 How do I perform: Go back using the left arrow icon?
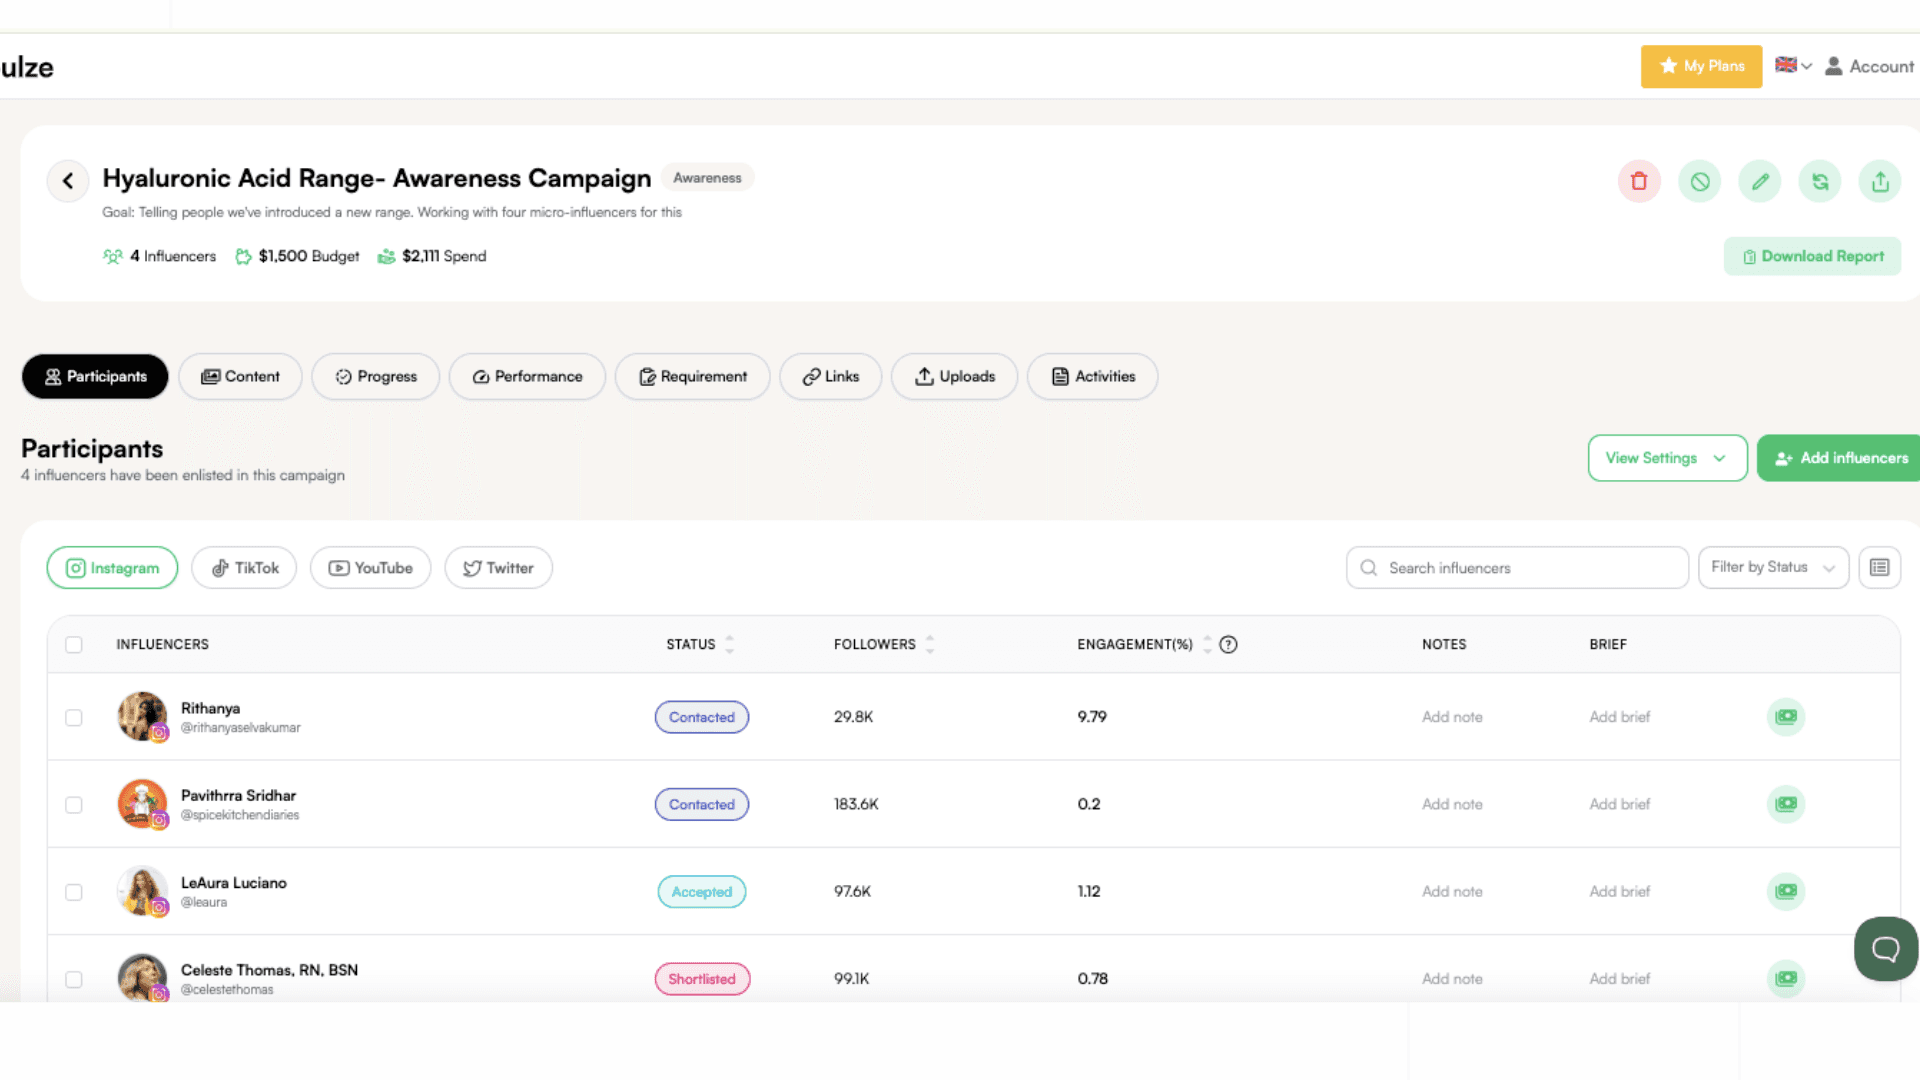(x=68, y=181)
